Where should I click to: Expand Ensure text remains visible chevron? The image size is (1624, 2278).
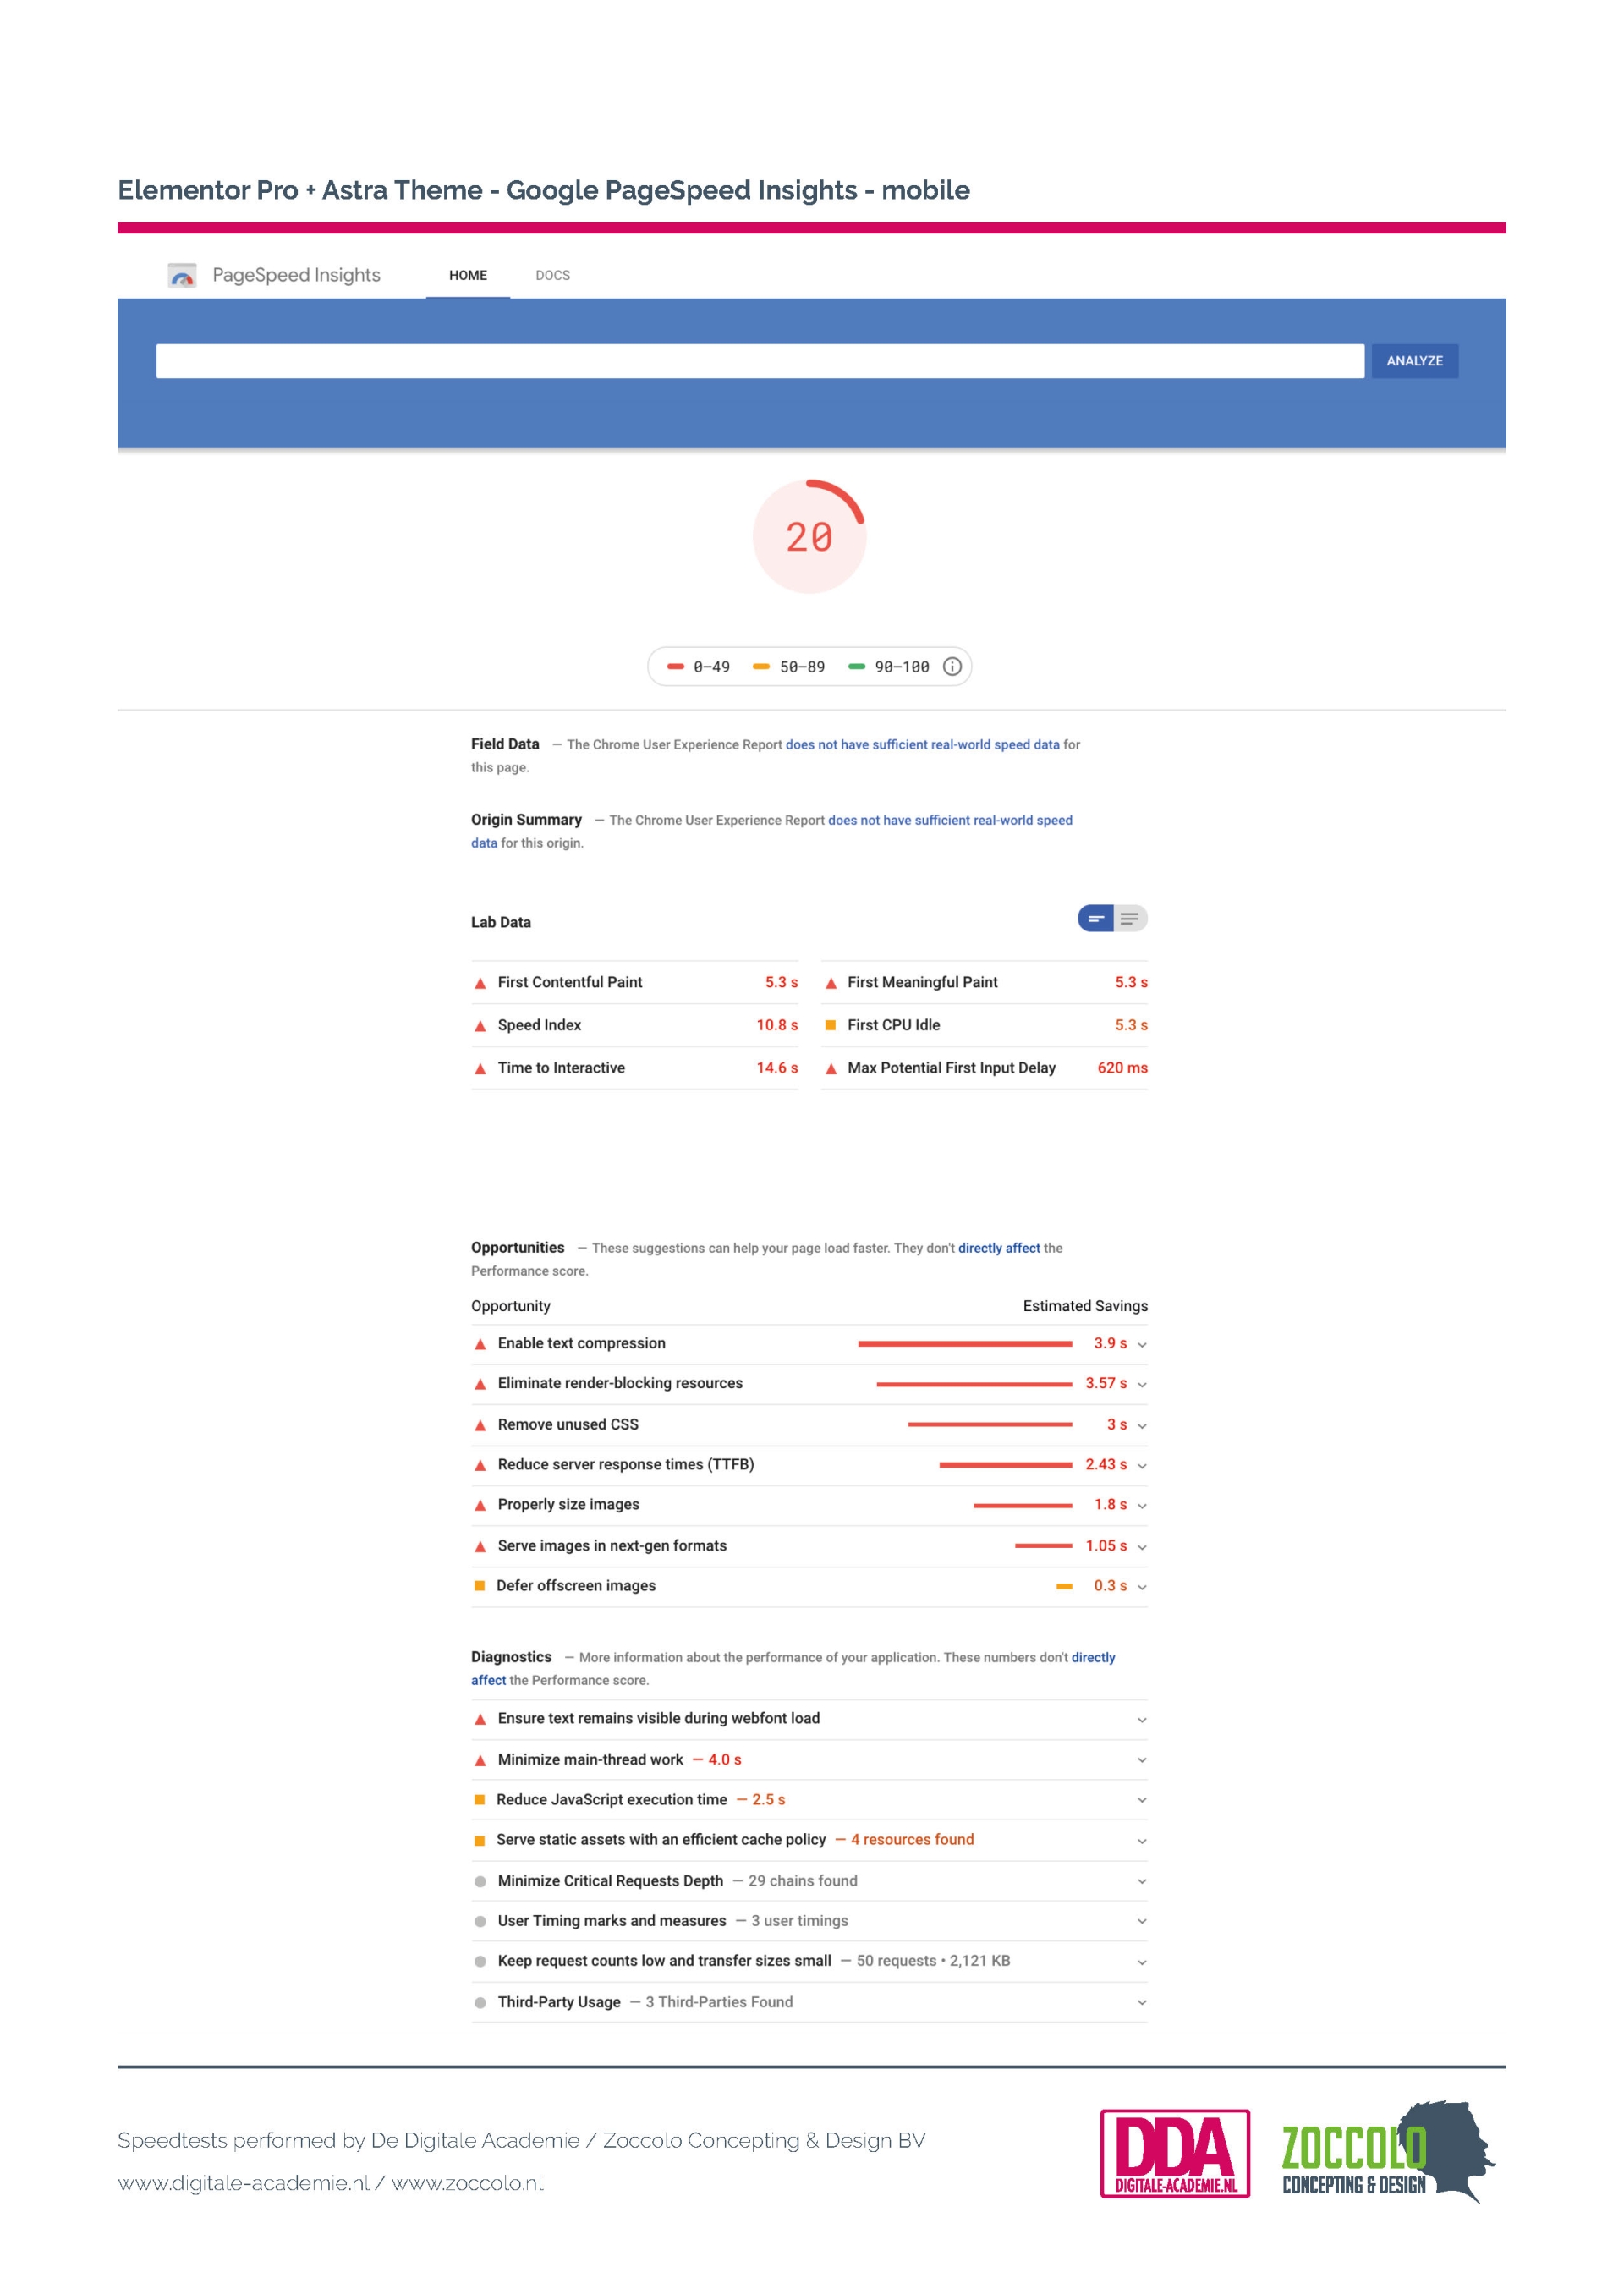(1142, 1720)
